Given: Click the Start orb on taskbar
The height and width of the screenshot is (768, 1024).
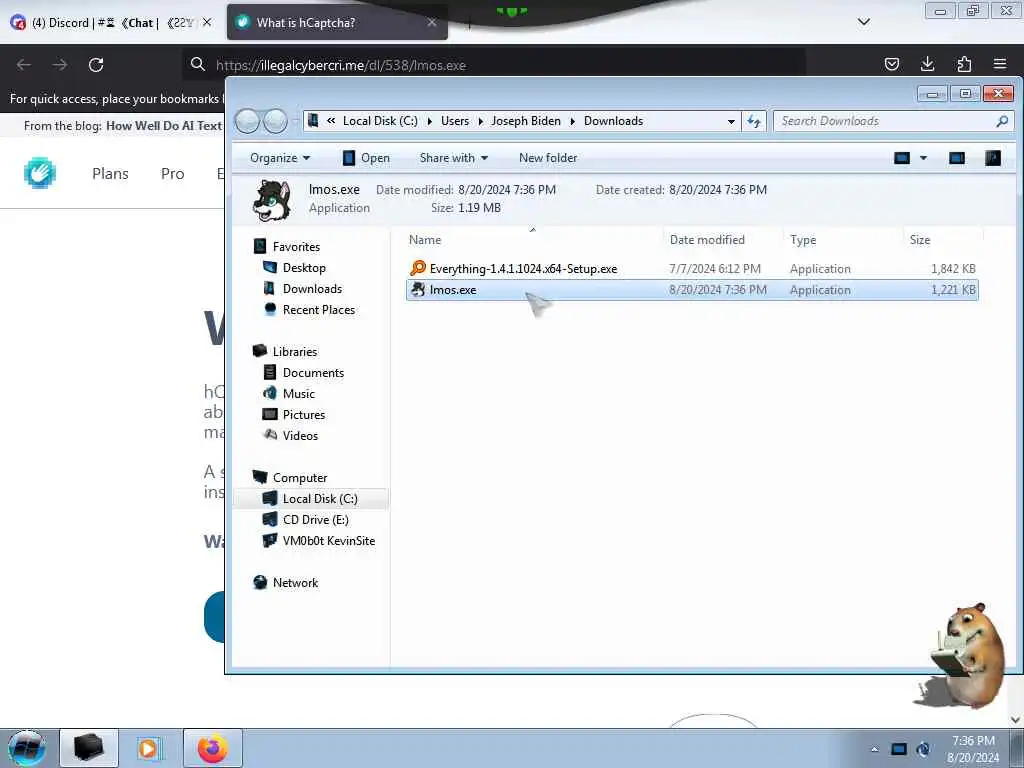Looking at the screenshot, I should coord(27,748).
